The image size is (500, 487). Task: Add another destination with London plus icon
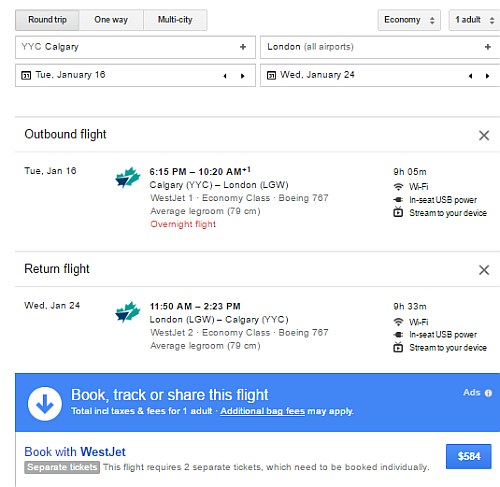[x=488, y=47]
